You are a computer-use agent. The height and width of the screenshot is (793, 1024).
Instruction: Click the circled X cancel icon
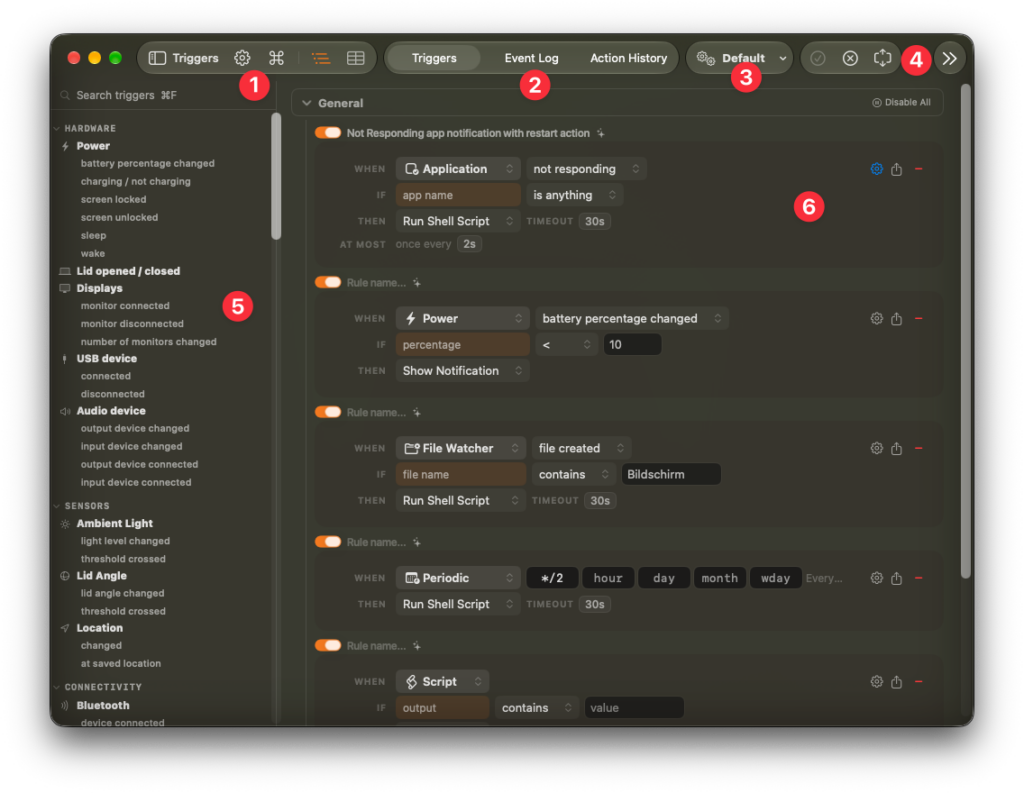click(x=850, y=58)
